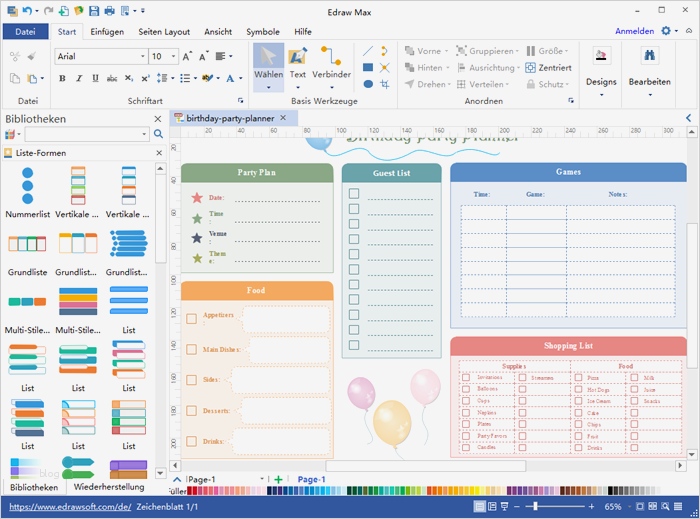This screenshot has width=700, height=519.
Task: Check the Desserts checkbox
Action: pyautogui.click(x=192, y=411)
